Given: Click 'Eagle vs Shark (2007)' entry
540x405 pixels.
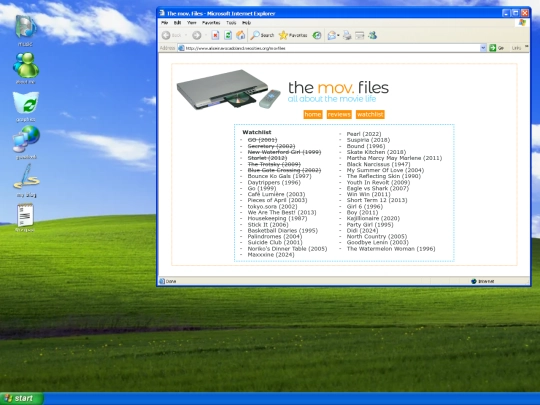Looking at the screenshot, I should [x=377, y=188].
